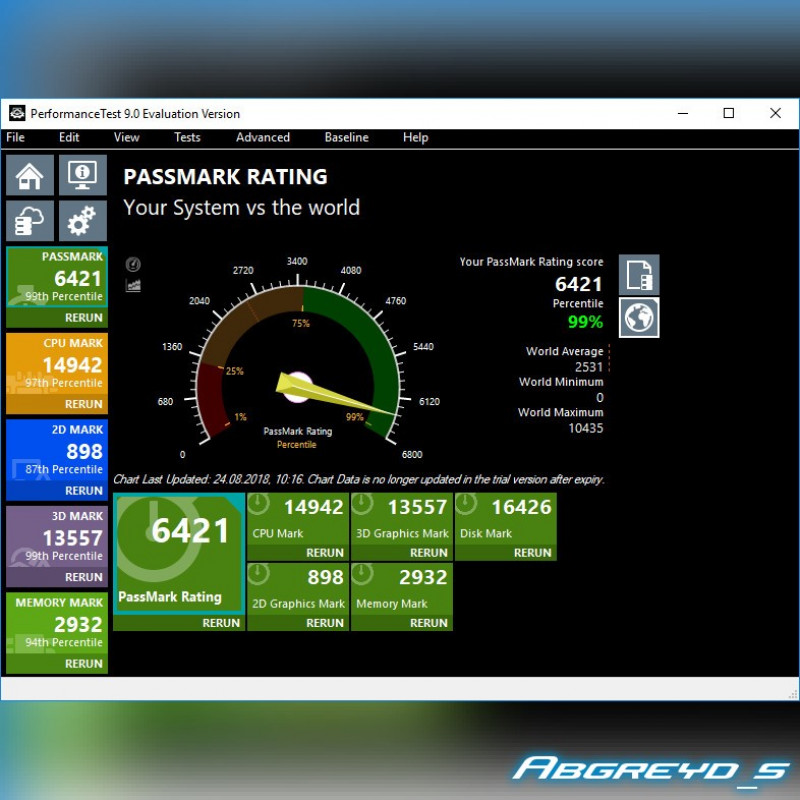The image size is (800, 800).
Task: Click RERUN under the 2932 Memory Mark tile
Action: click(x=429, y=623)
